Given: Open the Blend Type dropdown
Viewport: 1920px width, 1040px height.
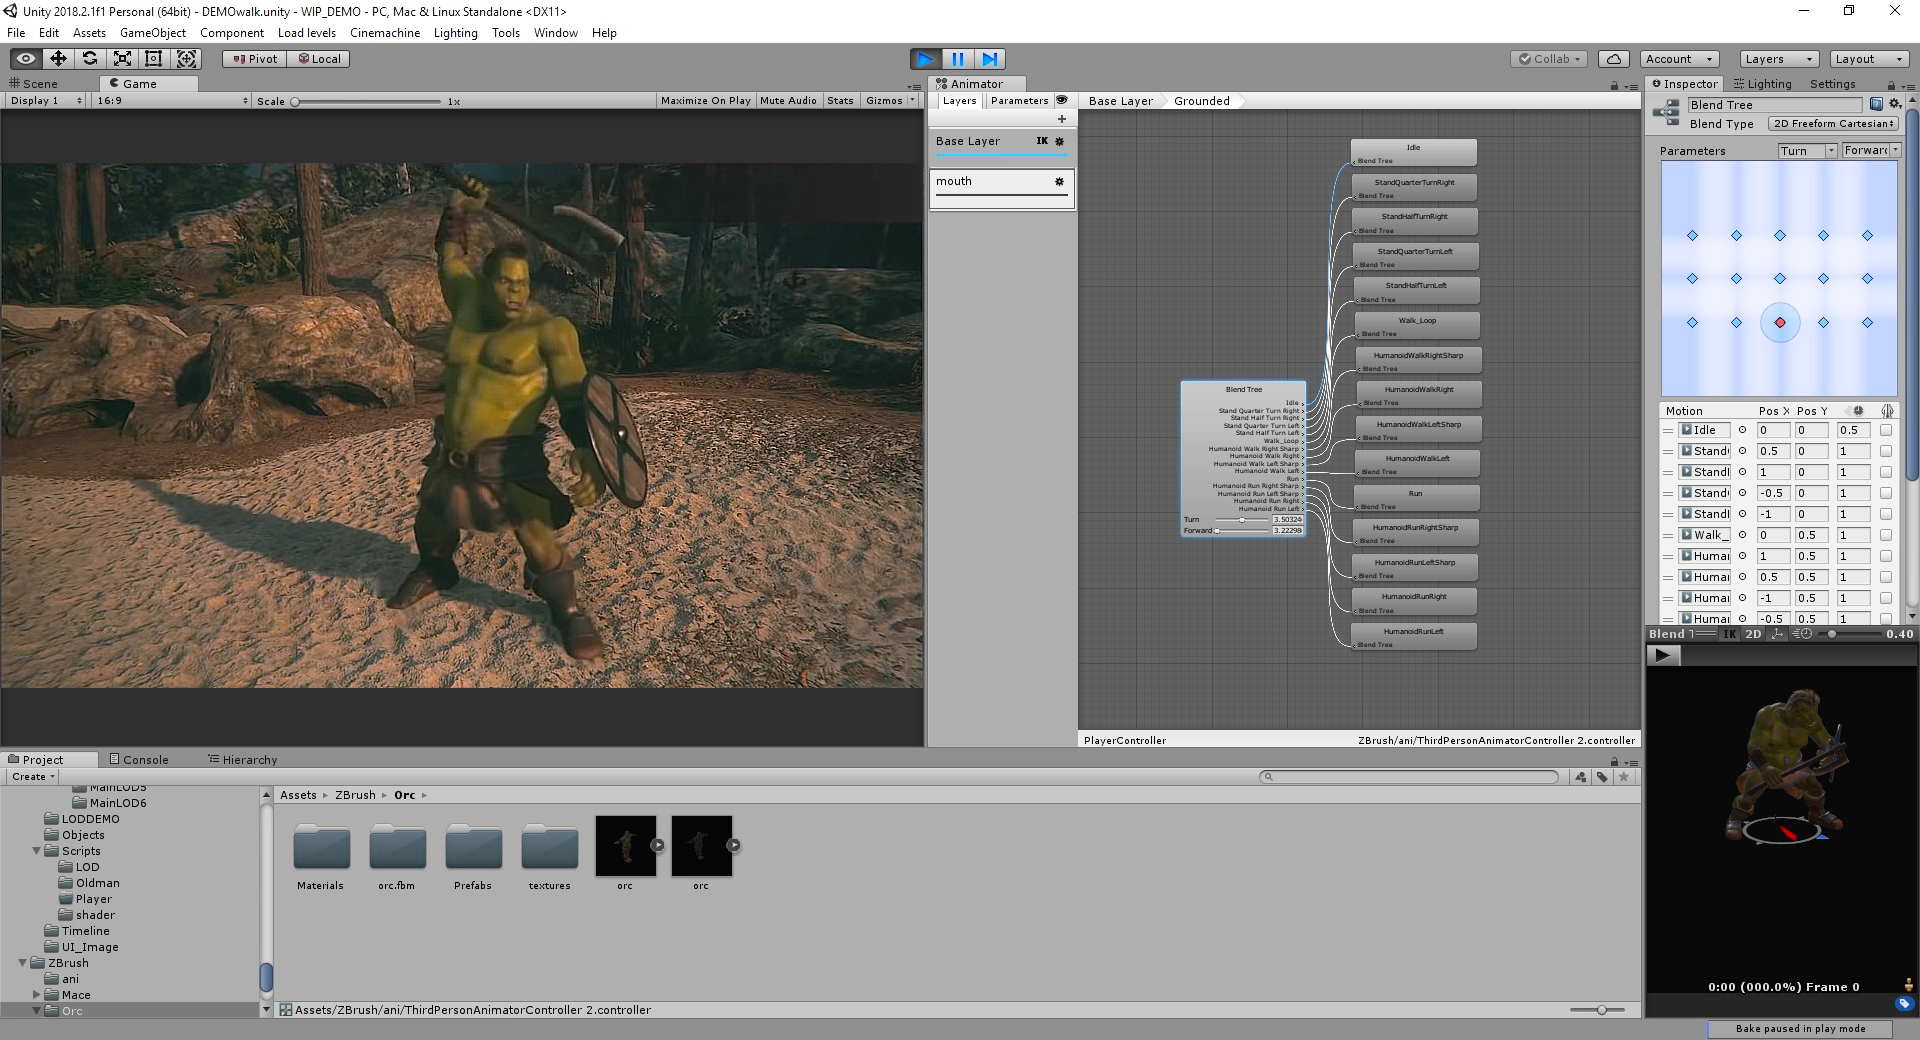Looking at the screenshot, I should click(x=1834, y=124).
